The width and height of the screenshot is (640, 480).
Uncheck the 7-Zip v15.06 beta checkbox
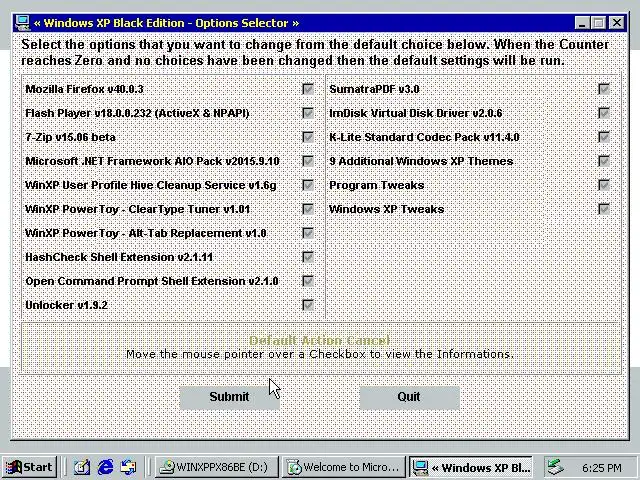coord(308,137)
